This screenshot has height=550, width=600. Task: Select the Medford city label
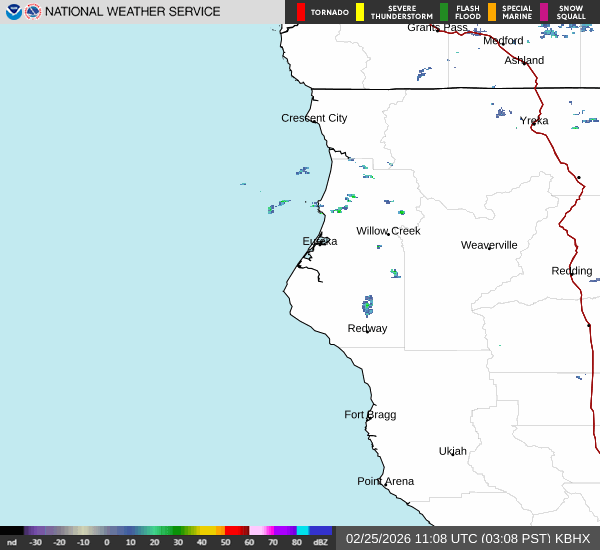click(503, 41)
